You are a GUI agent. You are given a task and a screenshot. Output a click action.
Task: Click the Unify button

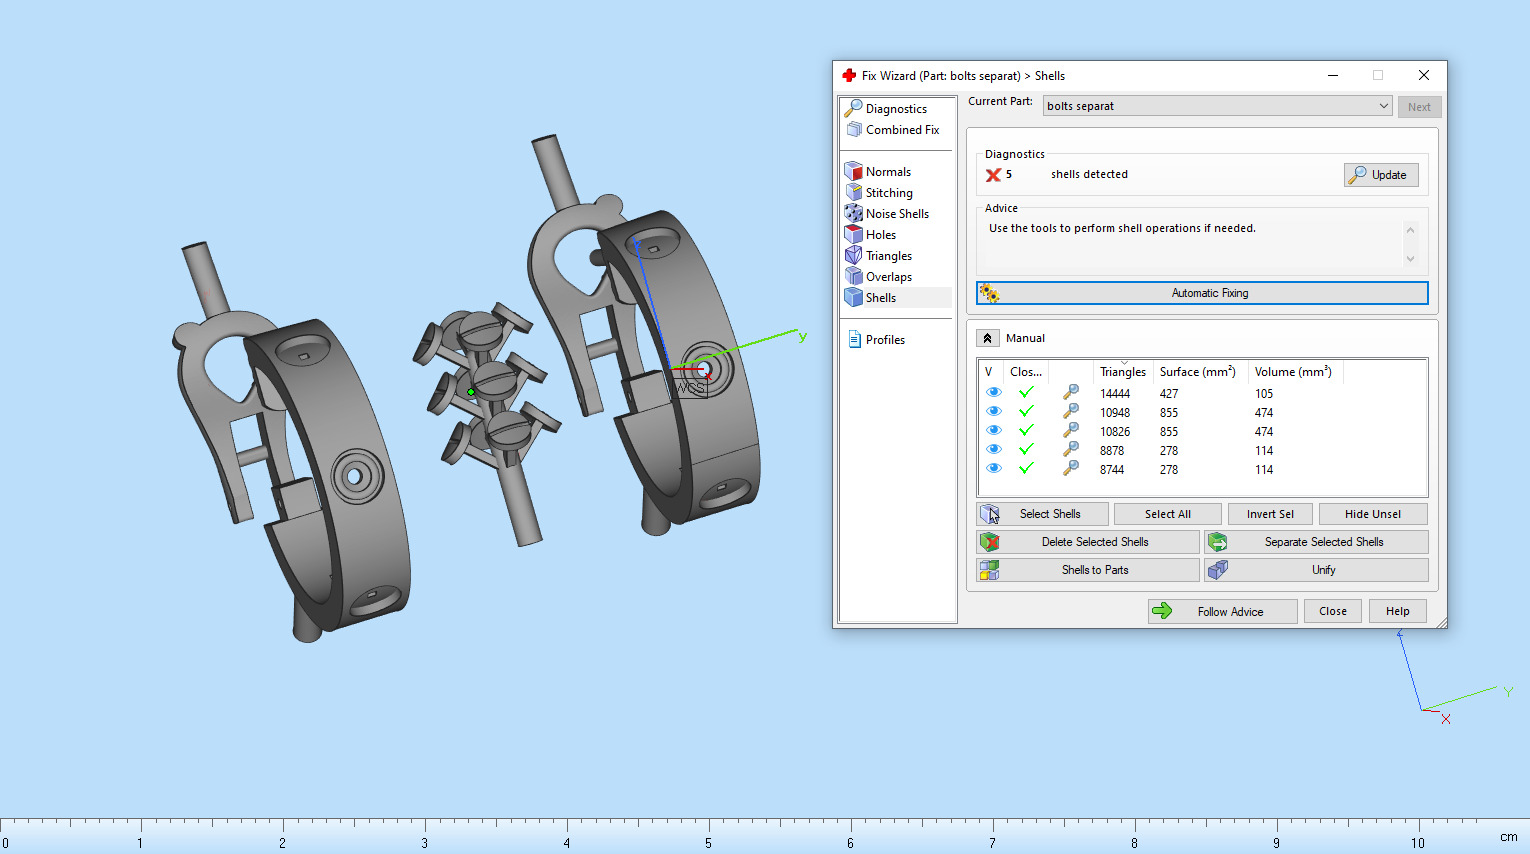pyautogui.click(x=1317, y=570)
